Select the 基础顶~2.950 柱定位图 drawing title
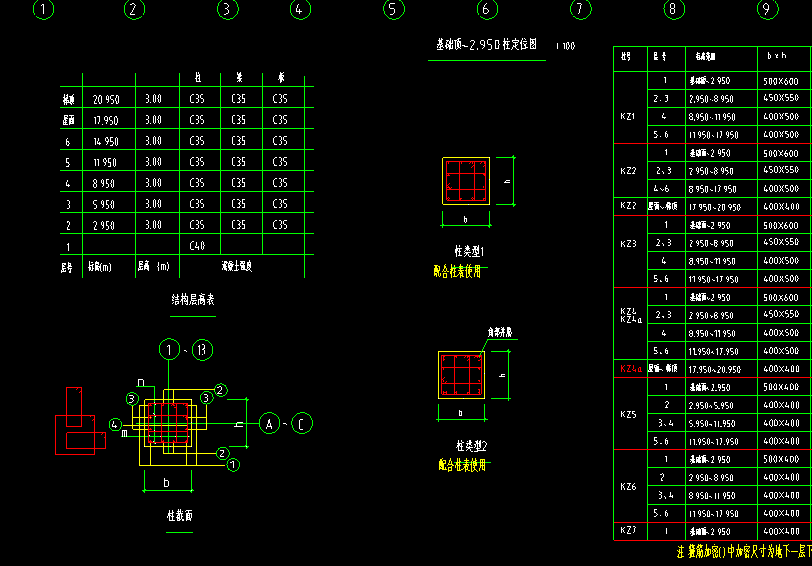The width and height of the screenshot is (812, 566). coord(486,45)
